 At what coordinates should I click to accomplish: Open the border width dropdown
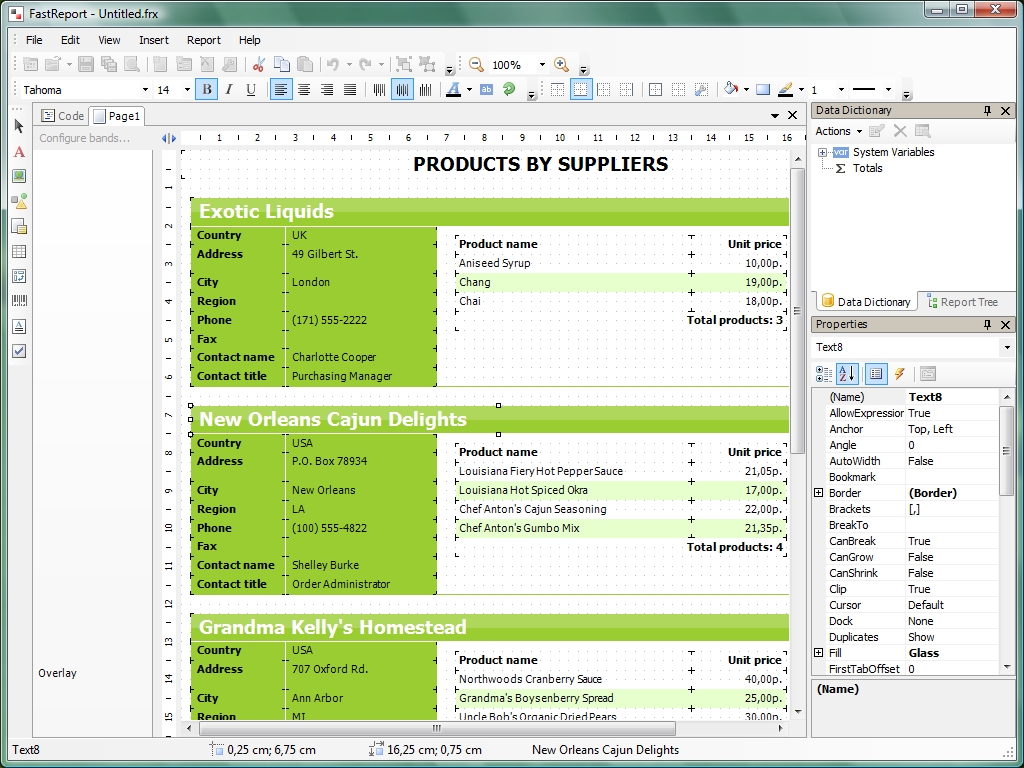point(840,89)
